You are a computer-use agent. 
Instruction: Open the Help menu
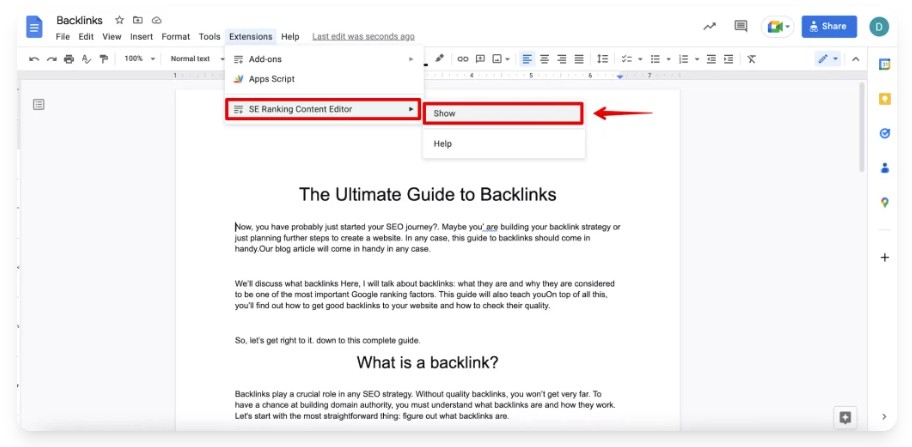[x=290, y=37]
